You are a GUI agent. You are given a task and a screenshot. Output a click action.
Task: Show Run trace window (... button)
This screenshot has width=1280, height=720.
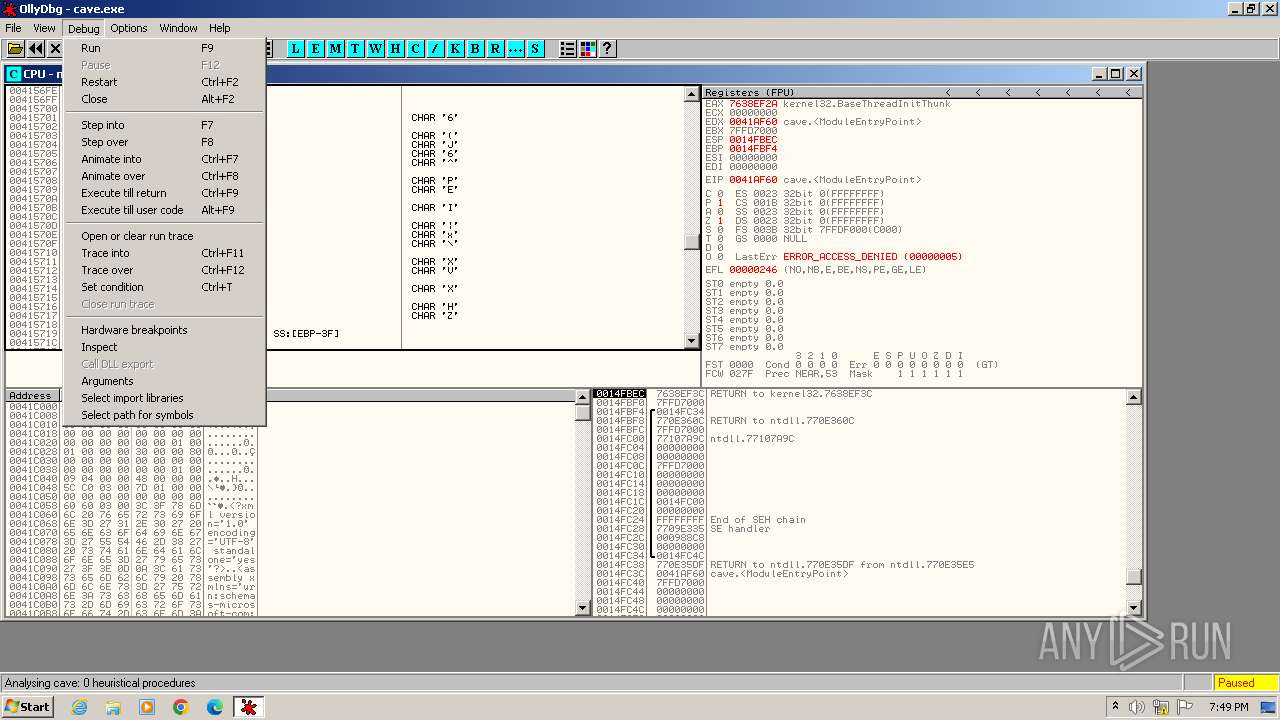pos(516,48)
